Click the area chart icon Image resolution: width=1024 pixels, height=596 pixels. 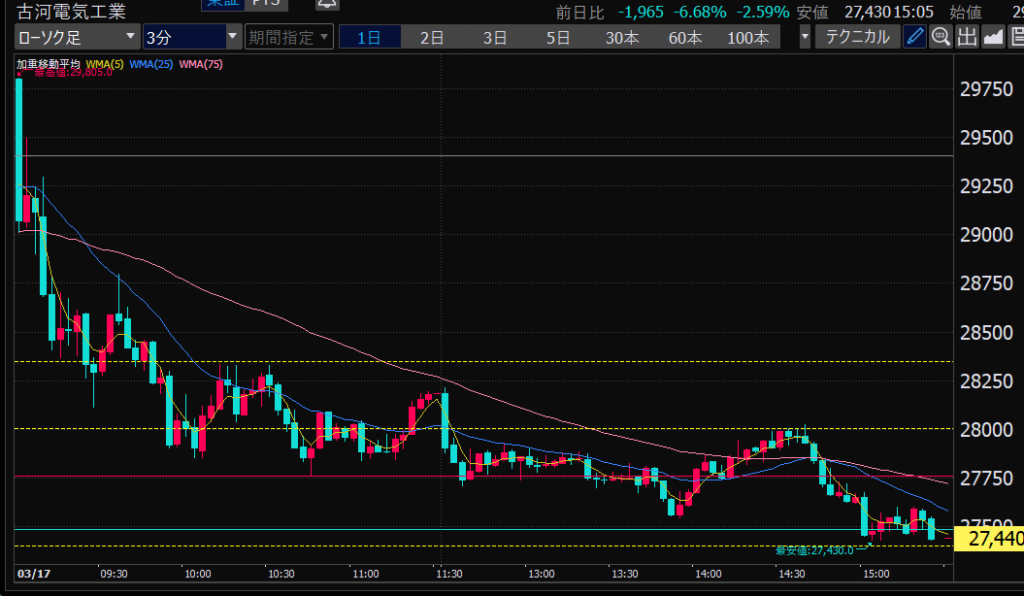(x=993, y=38)
